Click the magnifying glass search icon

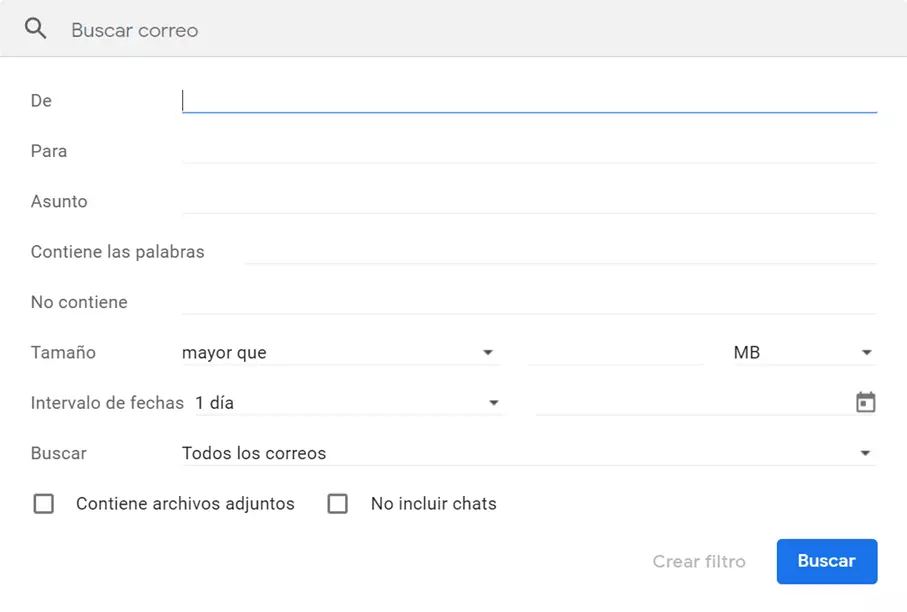[x=36, y=29]
